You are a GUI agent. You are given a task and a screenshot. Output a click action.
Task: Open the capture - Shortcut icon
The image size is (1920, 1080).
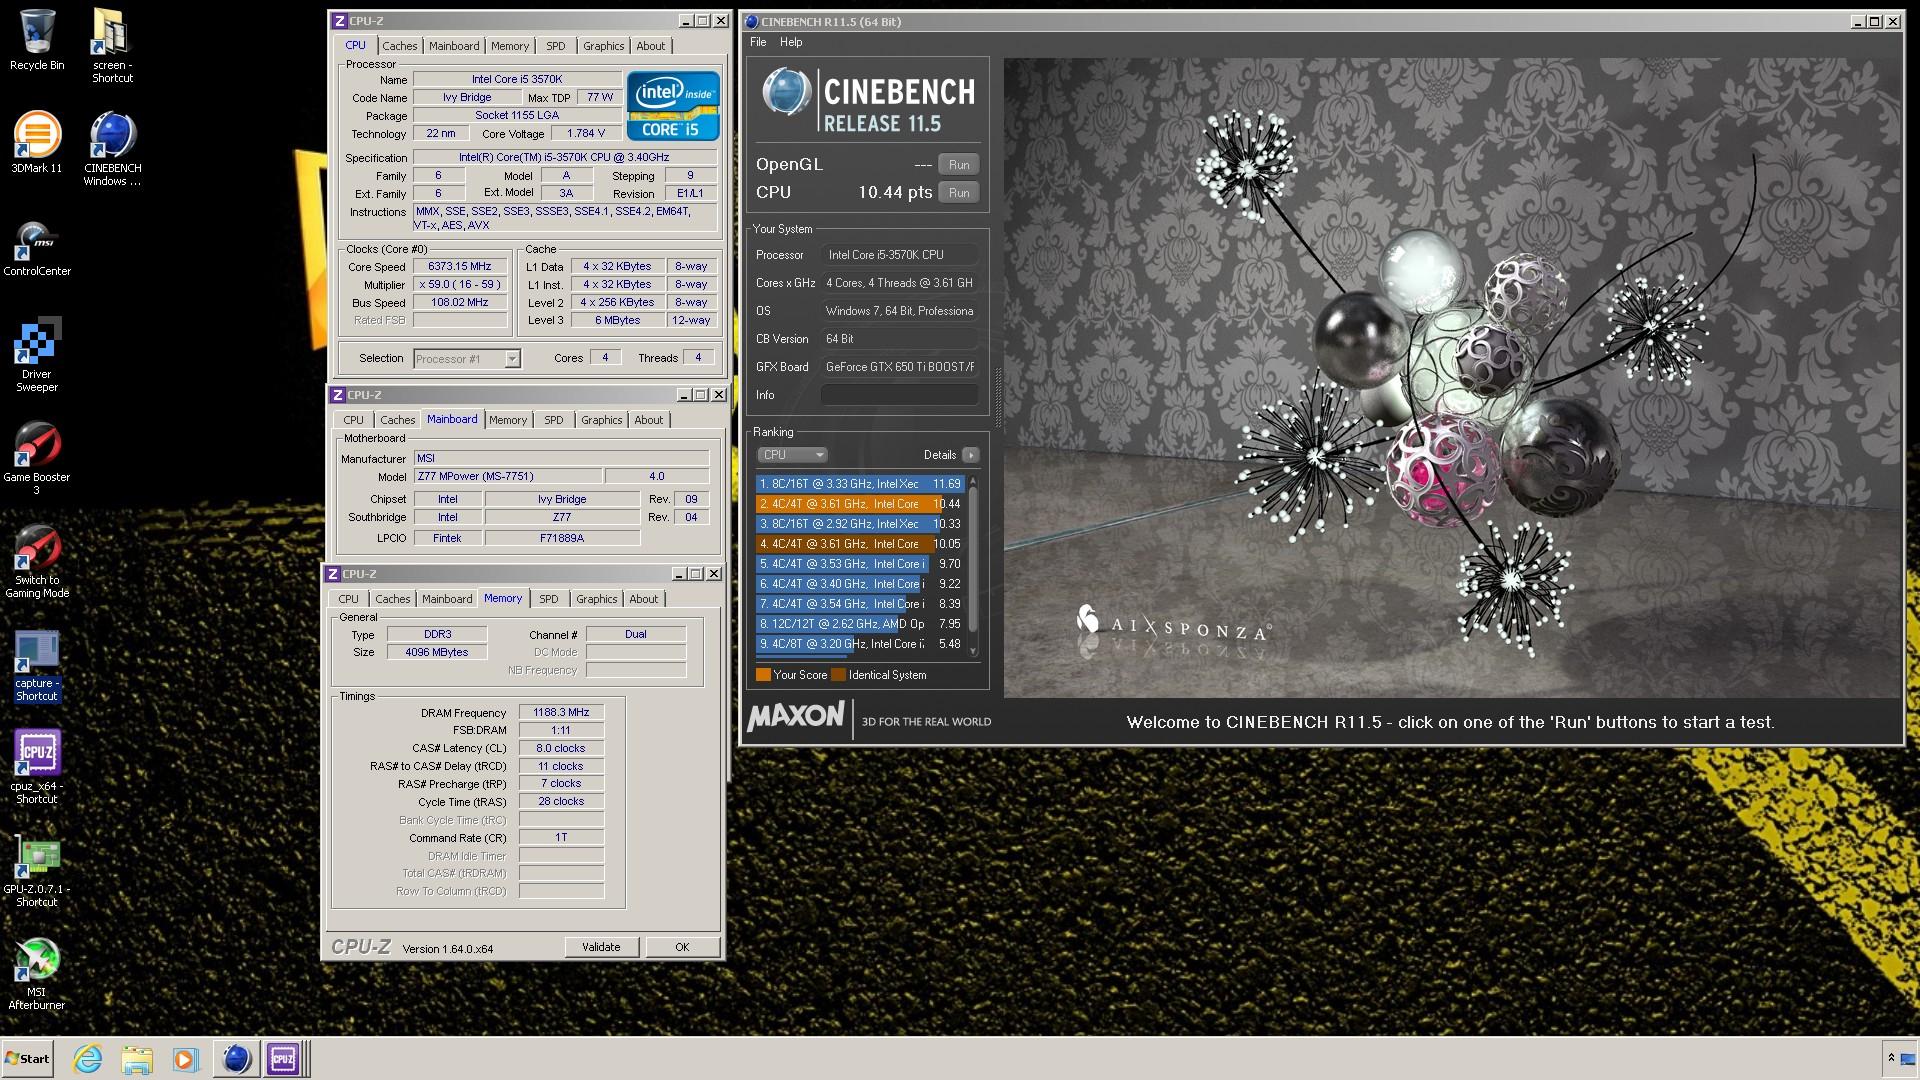click(37, 666)
